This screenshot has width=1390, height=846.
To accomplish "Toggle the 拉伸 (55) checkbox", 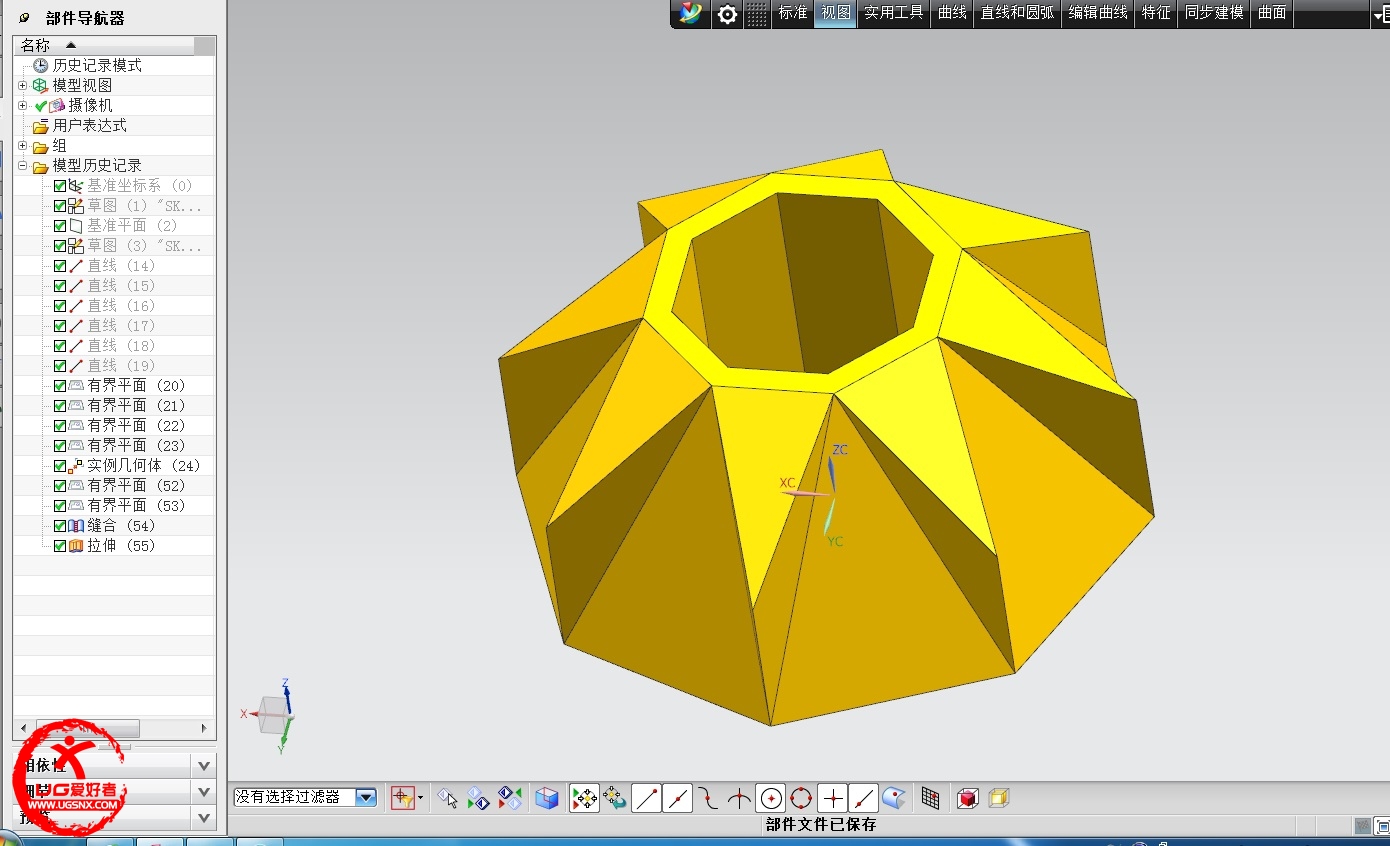I will [60, 546].
